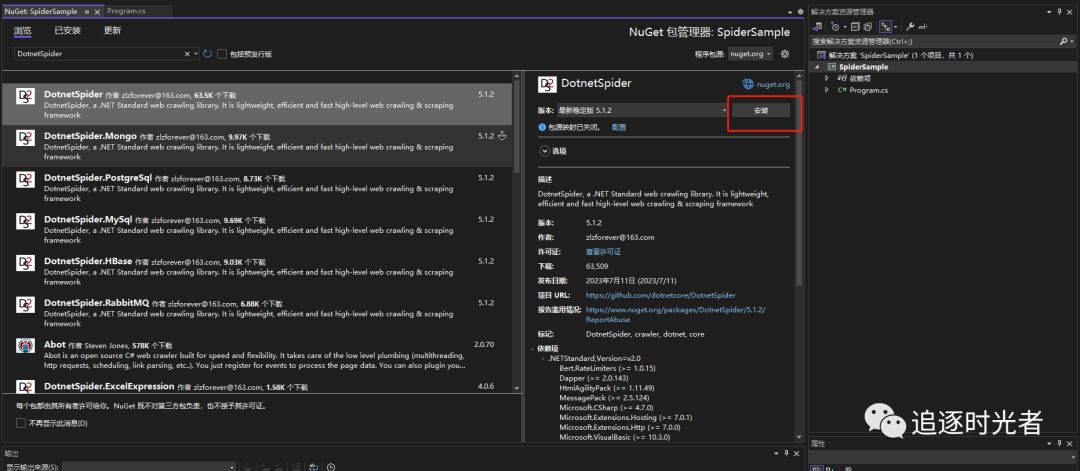Open the ReportAbuse link
Image resolution: width=1080 pixels, height=471 pixels.
[x=675, y=315]
